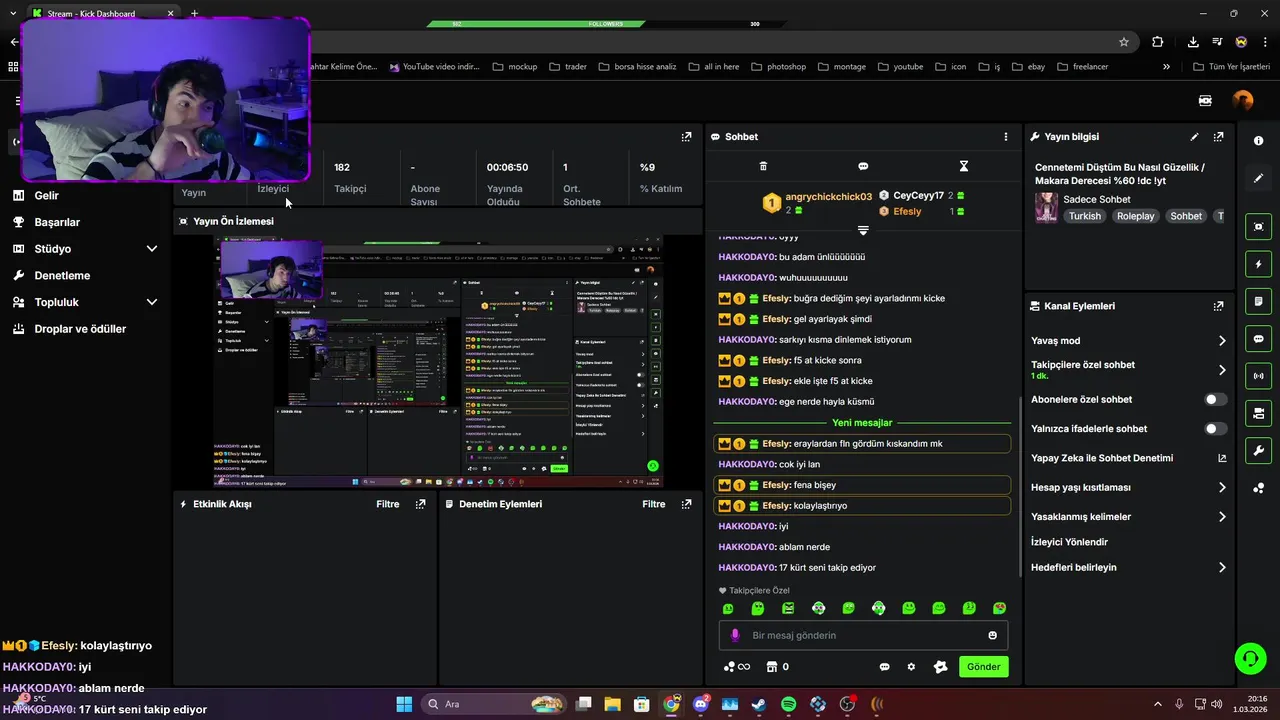Open Başarılar in the left menu
1280x720 pixels.
click(57, 222)
